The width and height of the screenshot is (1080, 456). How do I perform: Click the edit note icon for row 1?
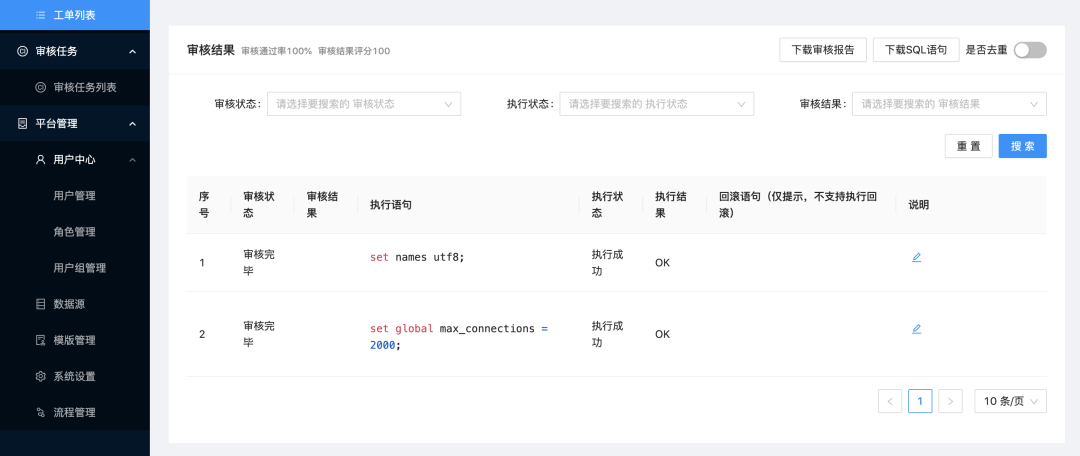coord(916,257)
